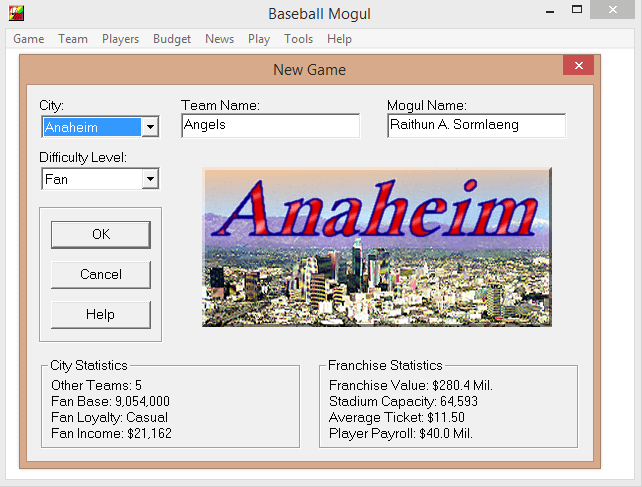Screen dimensions: 642x487
Task: Click the 'Stadium Capacity: 64,593' text
Action: [x=403, y=401]
